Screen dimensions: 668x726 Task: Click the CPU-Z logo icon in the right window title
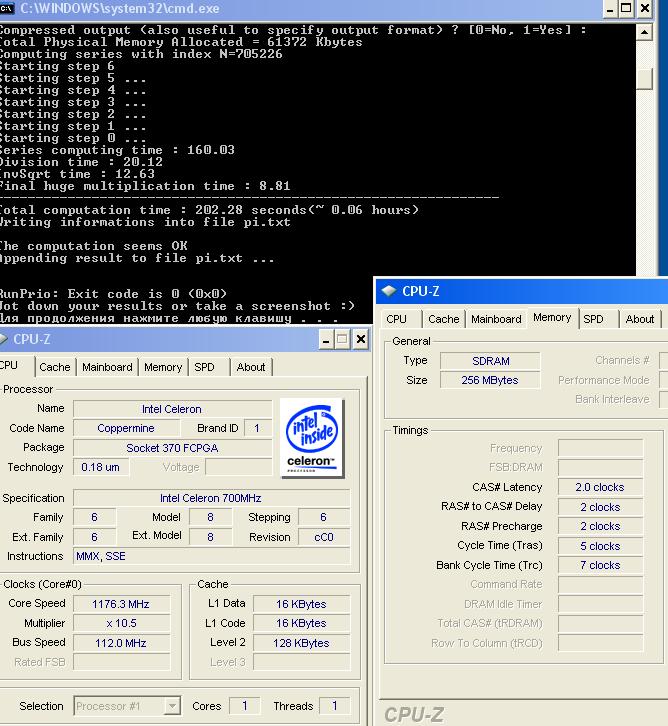coord(388,291)
